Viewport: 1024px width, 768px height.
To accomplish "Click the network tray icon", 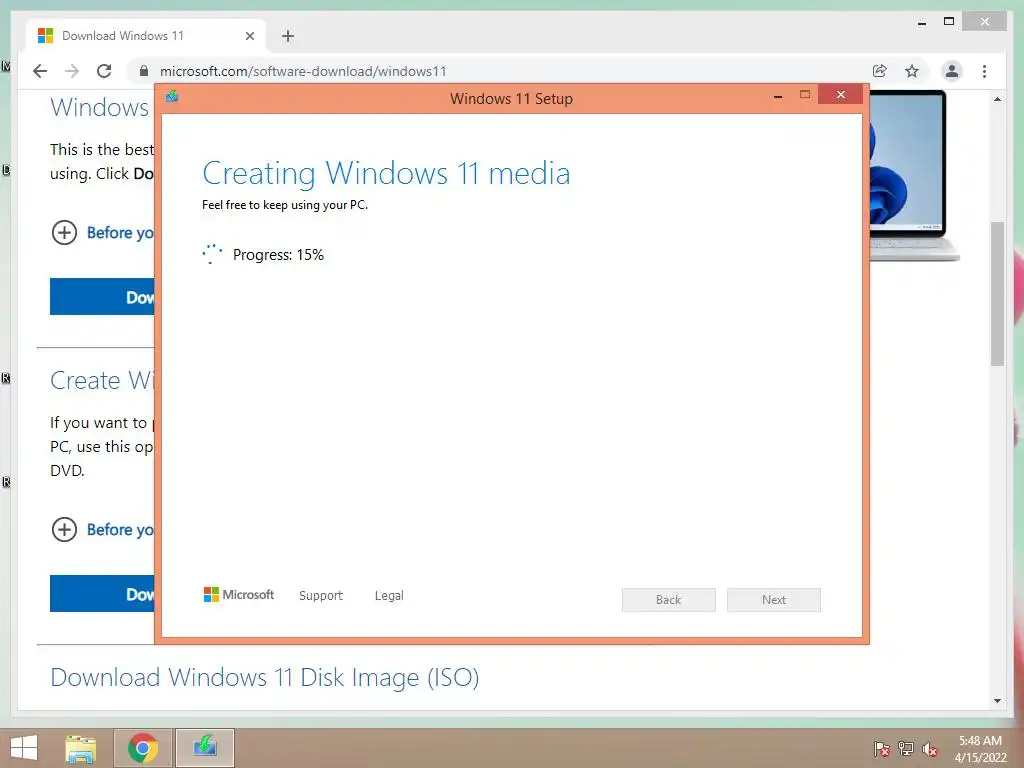I will [906, 749].
